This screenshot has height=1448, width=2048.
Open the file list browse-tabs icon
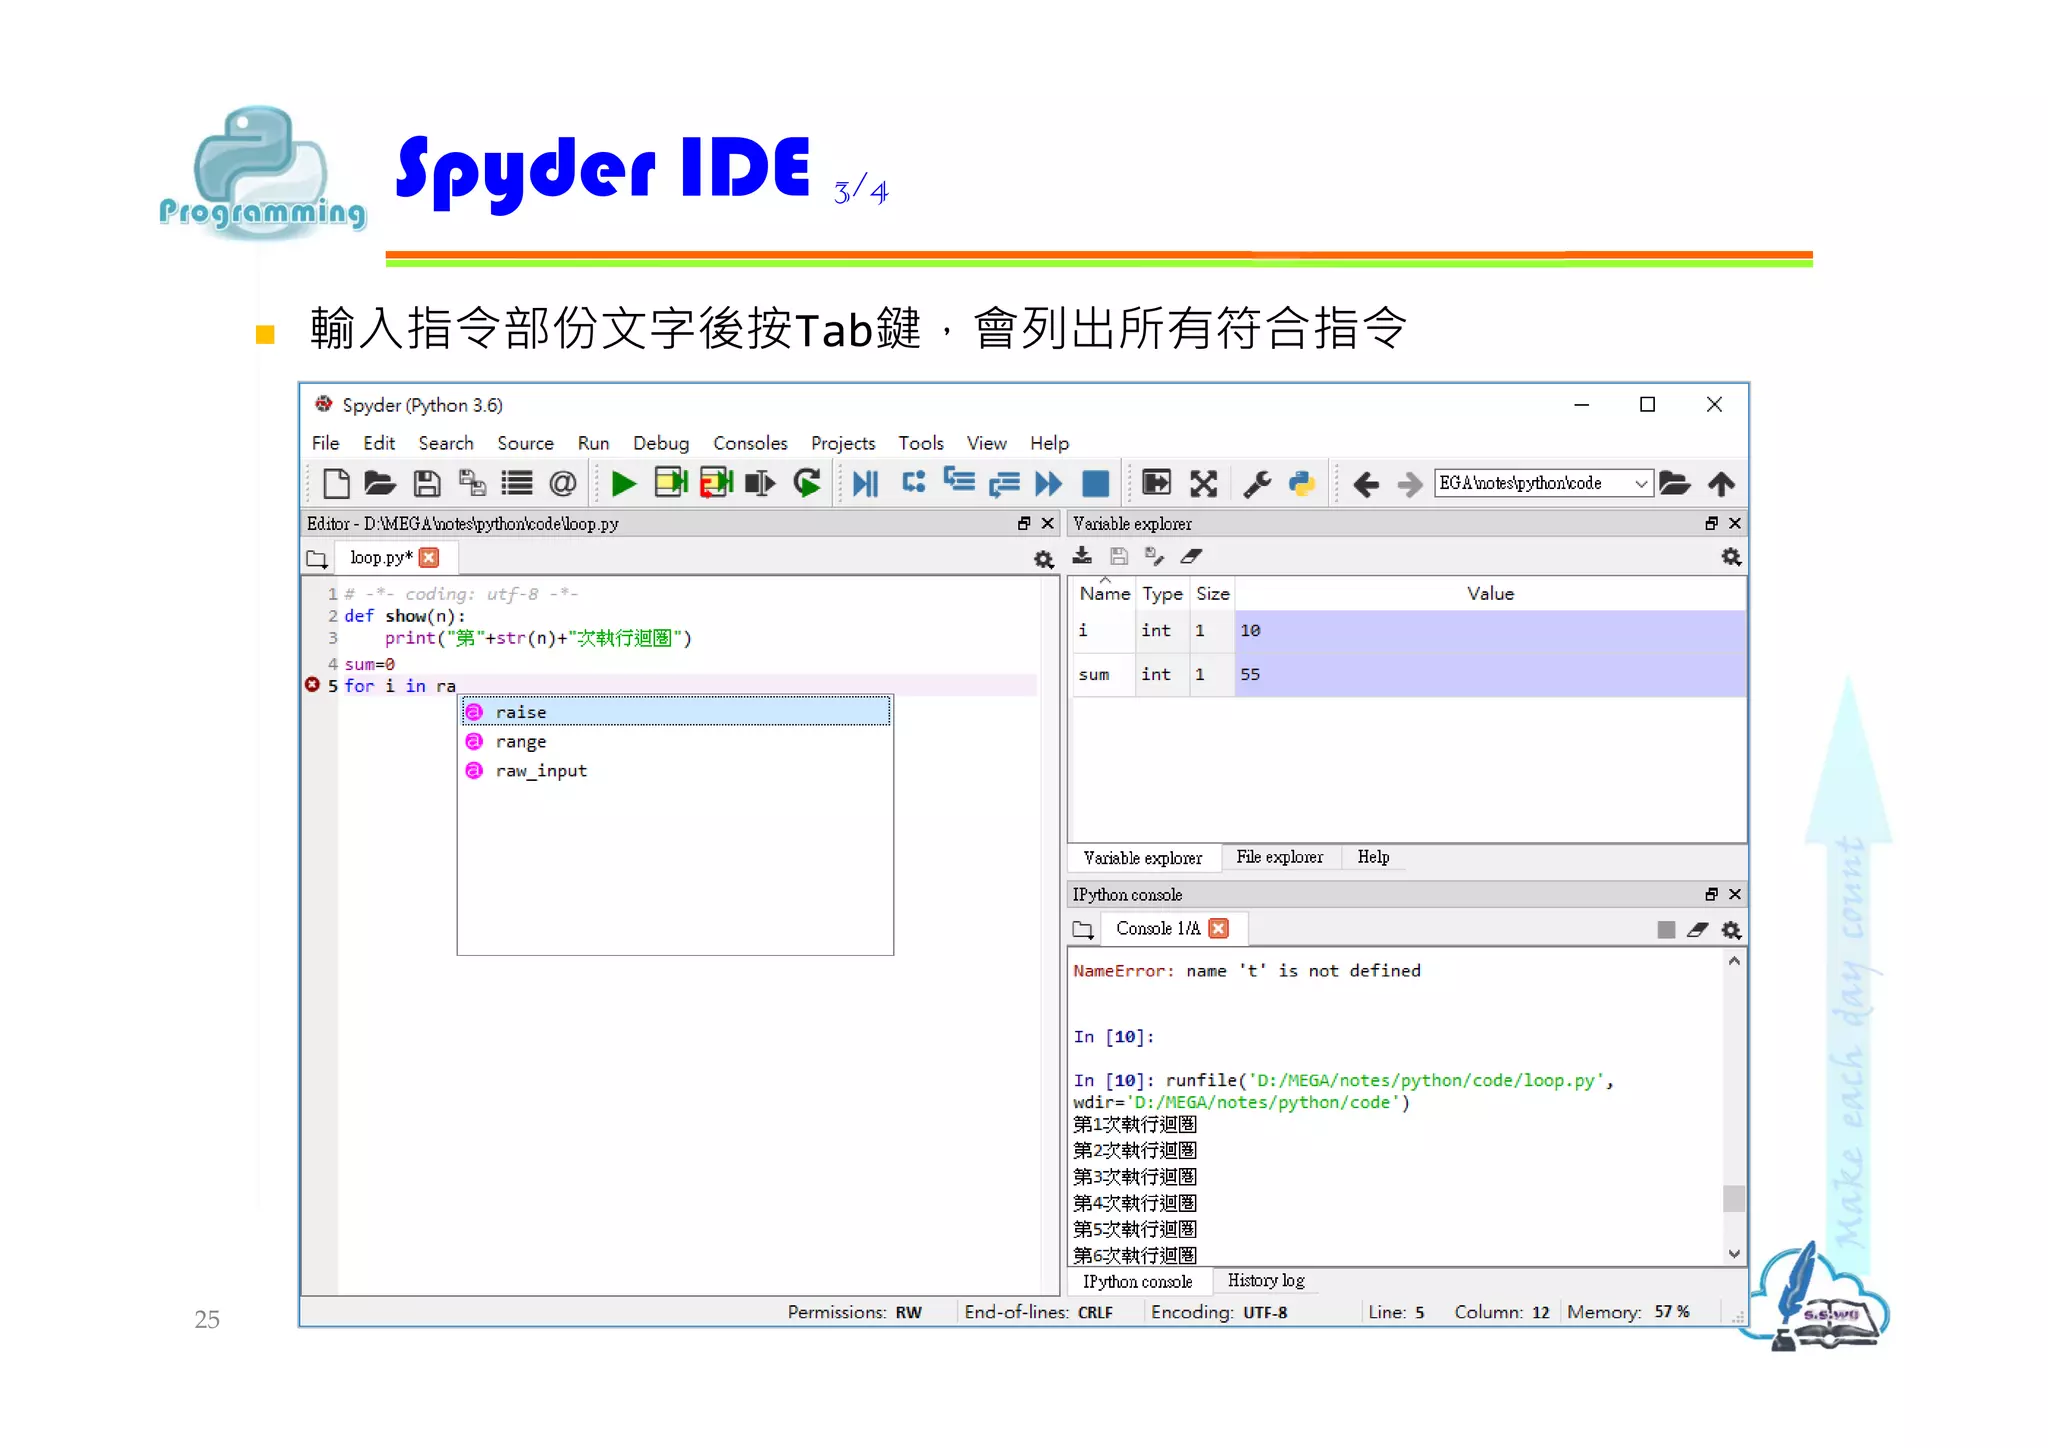pyautogui.click(x=517, y=484)
